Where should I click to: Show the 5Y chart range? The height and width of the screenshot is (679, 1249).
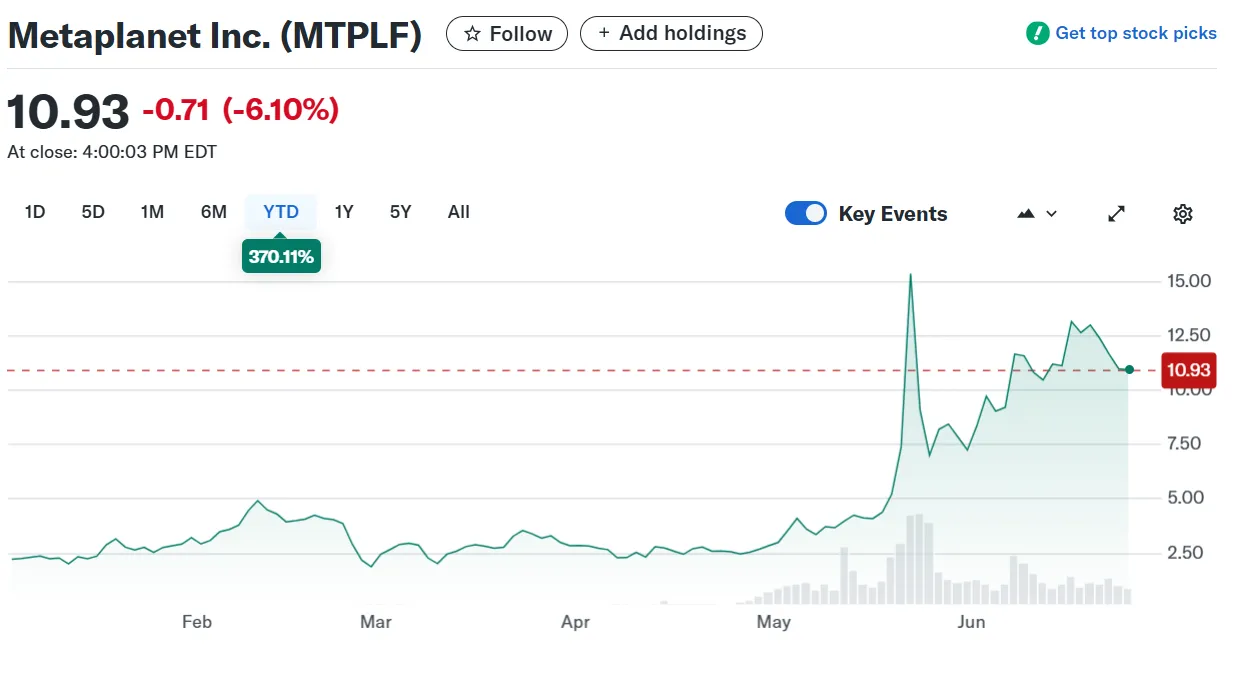coord(400,212)
